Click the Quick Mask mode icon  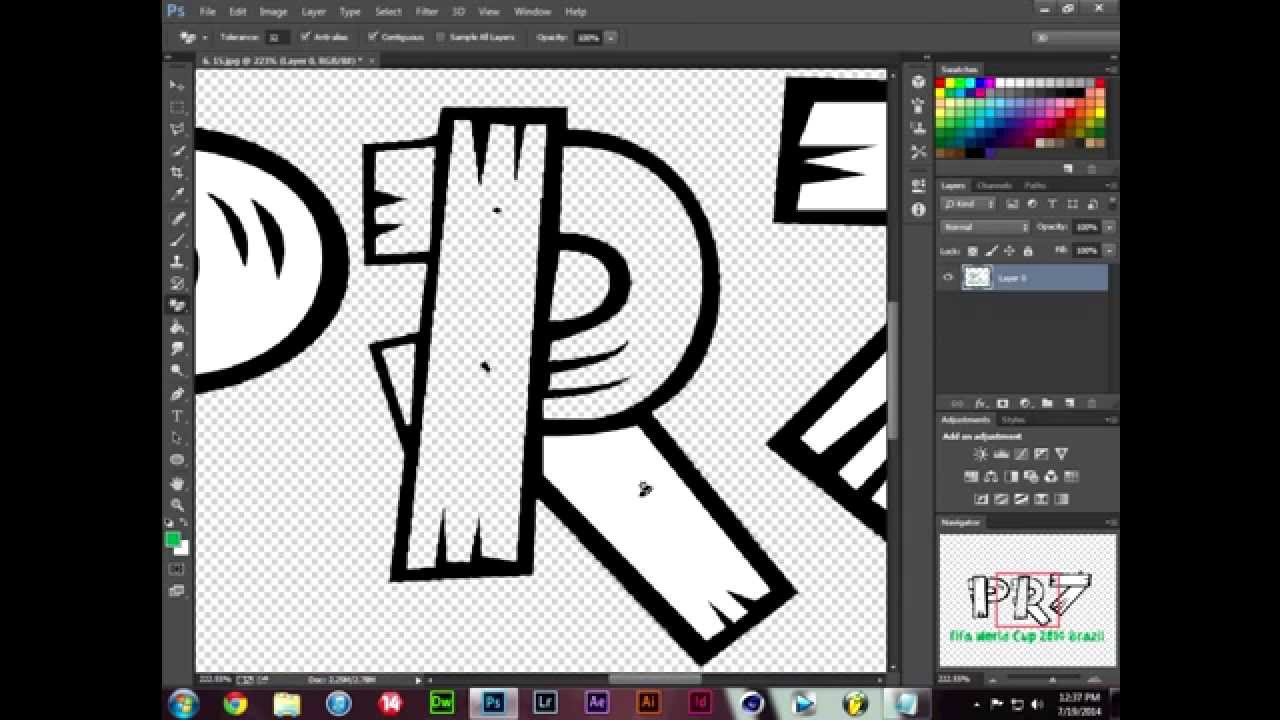[177, 569]
